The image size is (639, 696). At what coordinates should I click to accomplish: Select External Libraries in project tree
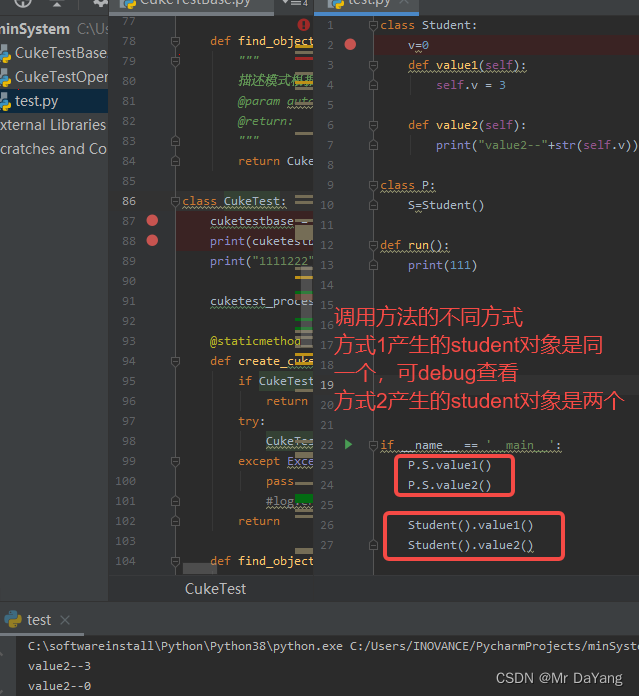click(53, 125)
